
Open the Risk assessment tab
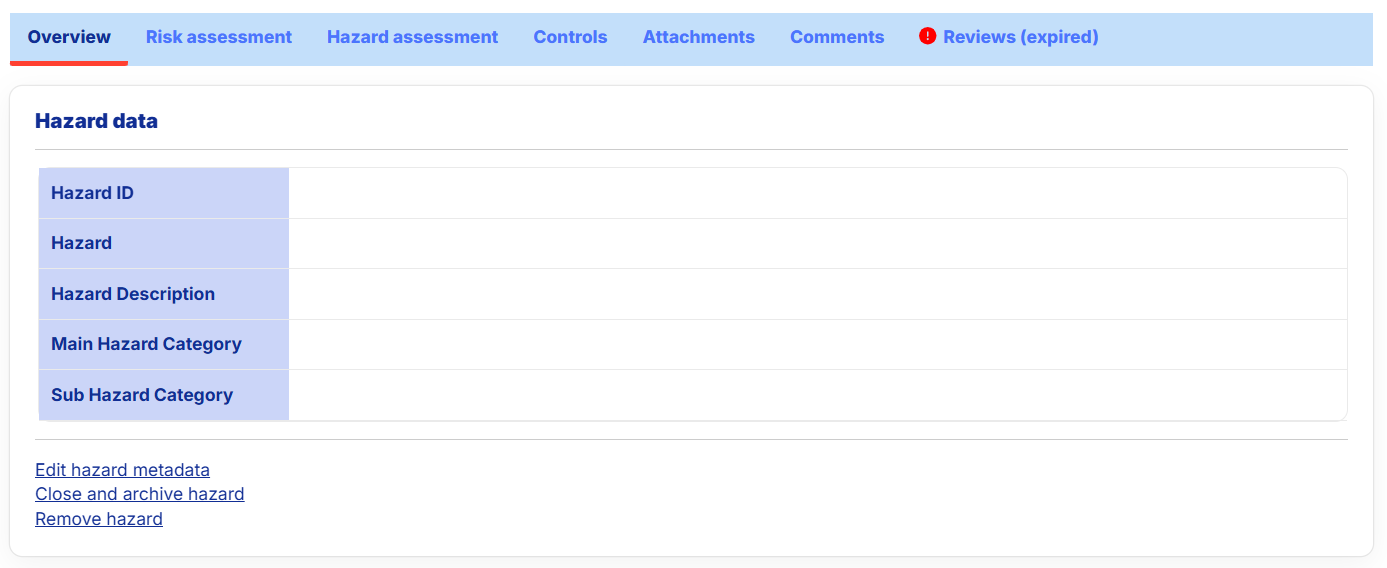(x=219, y=37)
